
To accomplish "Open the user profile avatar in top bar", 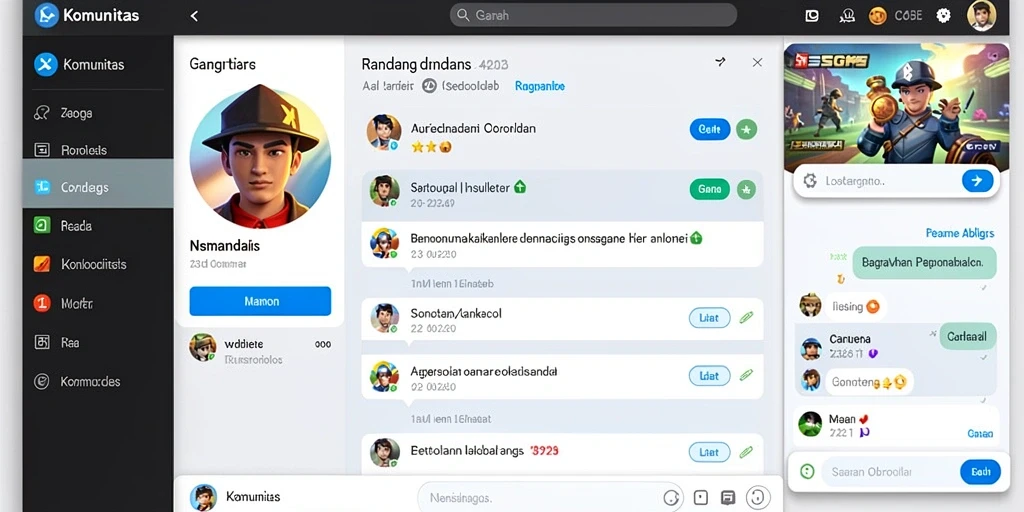I will pyautogui.click(x=981, y=16).
